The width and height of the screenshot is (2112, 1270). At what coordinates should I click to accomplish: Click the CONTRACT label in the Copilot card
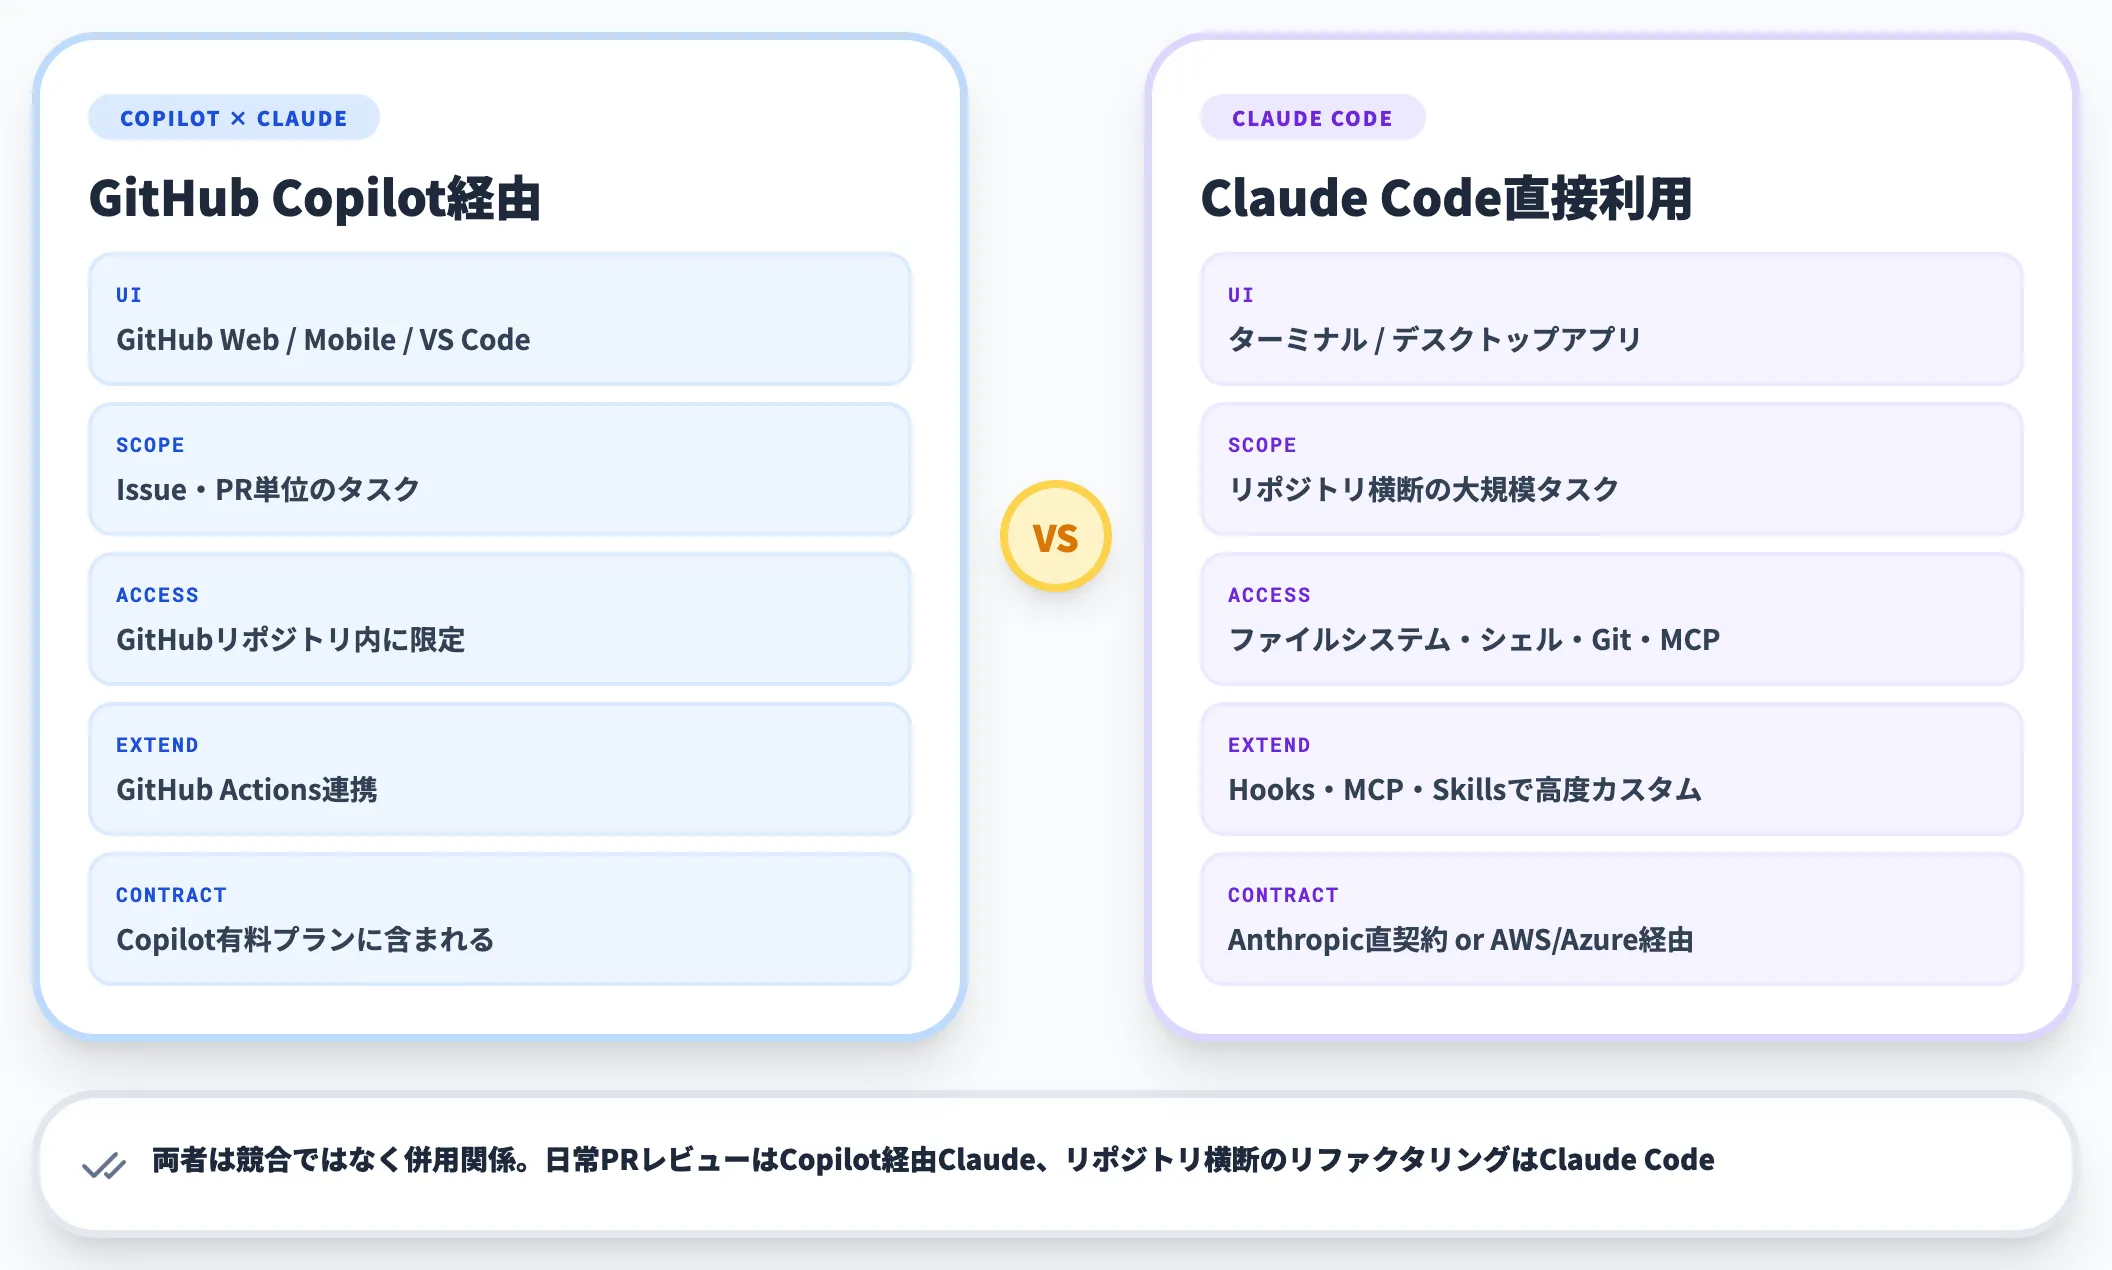(x=171, y=895)
